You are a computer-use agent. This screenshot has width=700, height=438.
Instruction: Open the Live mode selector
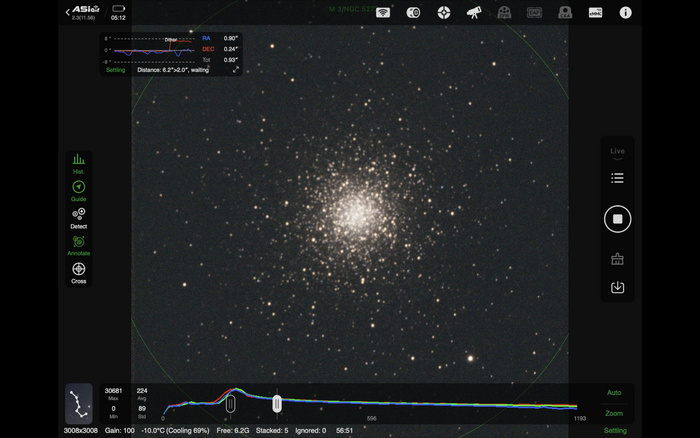click(617, 152)
